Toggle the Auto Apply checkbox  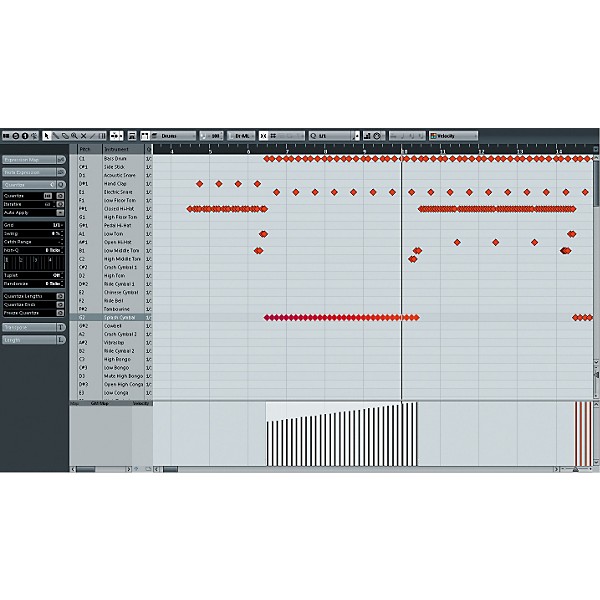click(60, 213)
